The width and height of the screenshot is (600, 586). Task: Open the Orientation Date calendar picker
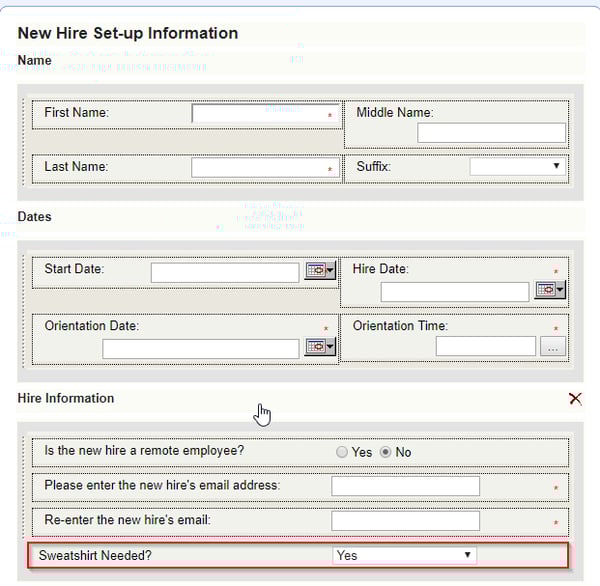(320, 347)
